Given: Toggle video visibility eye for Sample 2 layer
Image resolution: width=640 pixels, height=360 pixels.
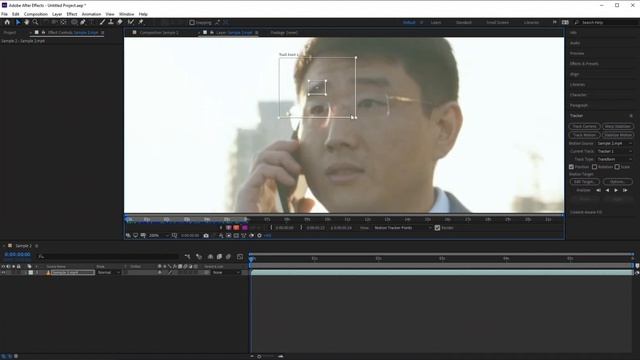Looking at the screenshot, I should (3, 272).
